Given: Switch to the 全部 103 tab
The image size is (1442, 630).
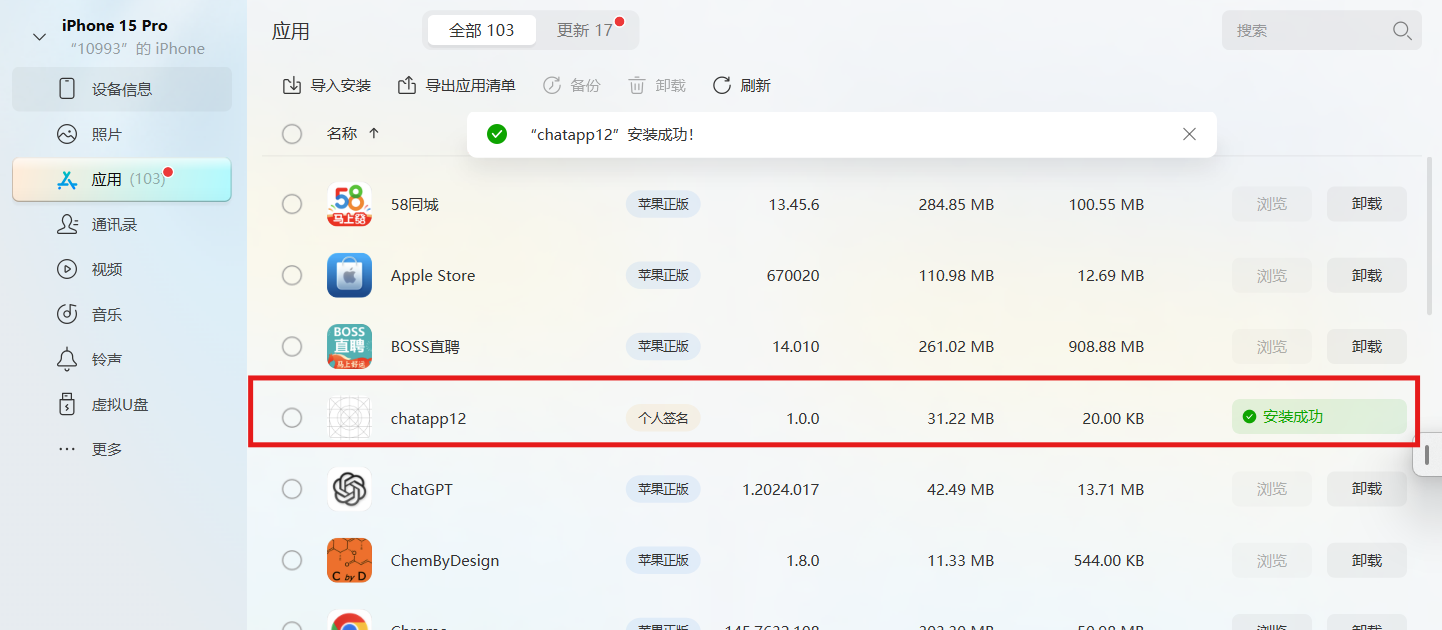Looking at the screenshot, I should 481,30.
